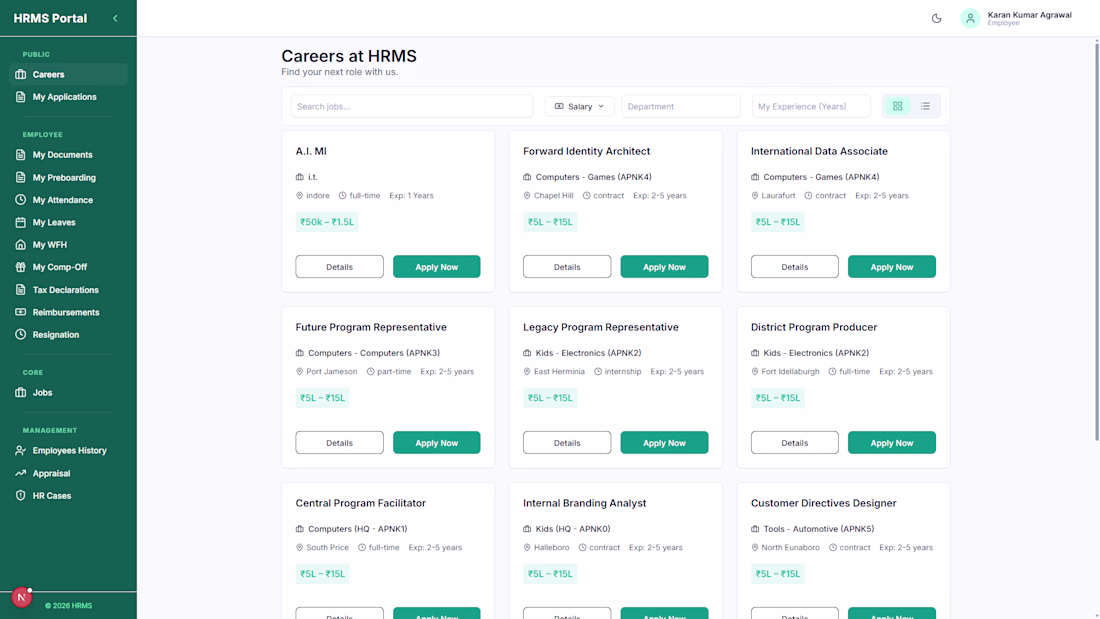Click the My Comp-Off gift icon
The height and width of the screenshot is (619, 1100).
pos(20,267)
